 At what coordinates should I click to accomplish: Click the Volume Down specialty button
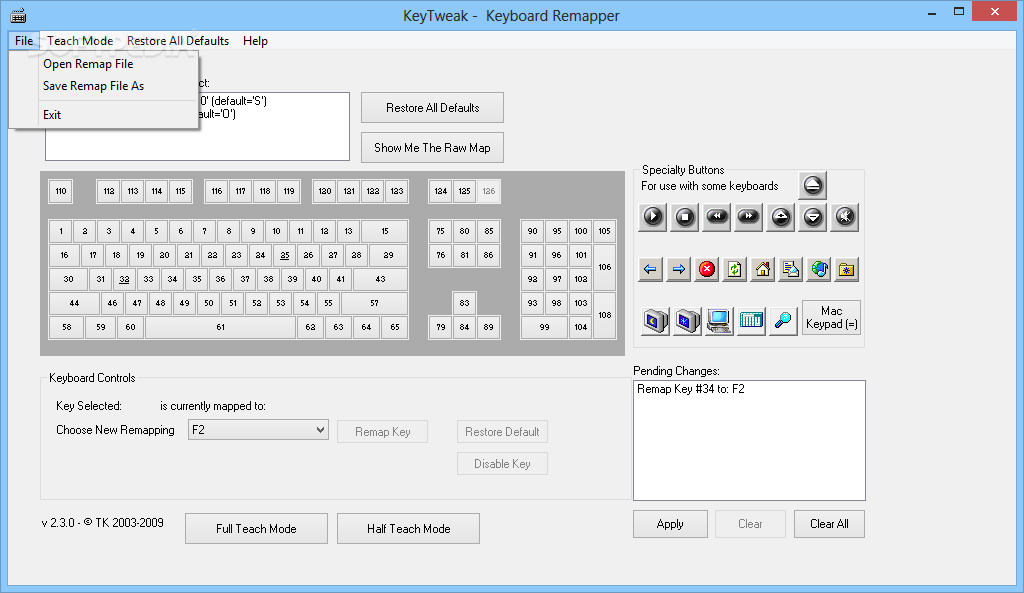tap(812, 217)
